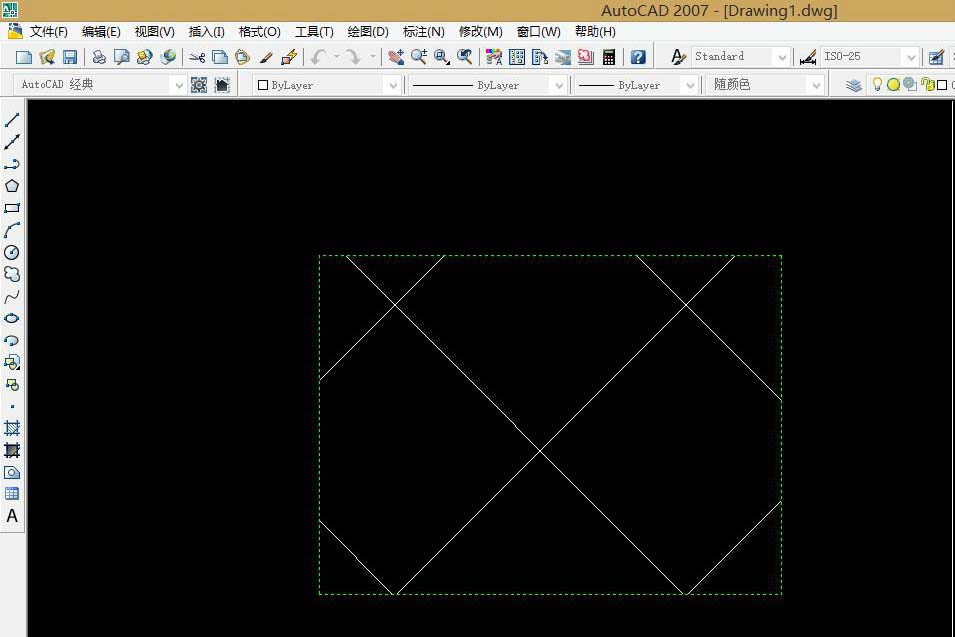Select the Multiline Text tool

12,516
